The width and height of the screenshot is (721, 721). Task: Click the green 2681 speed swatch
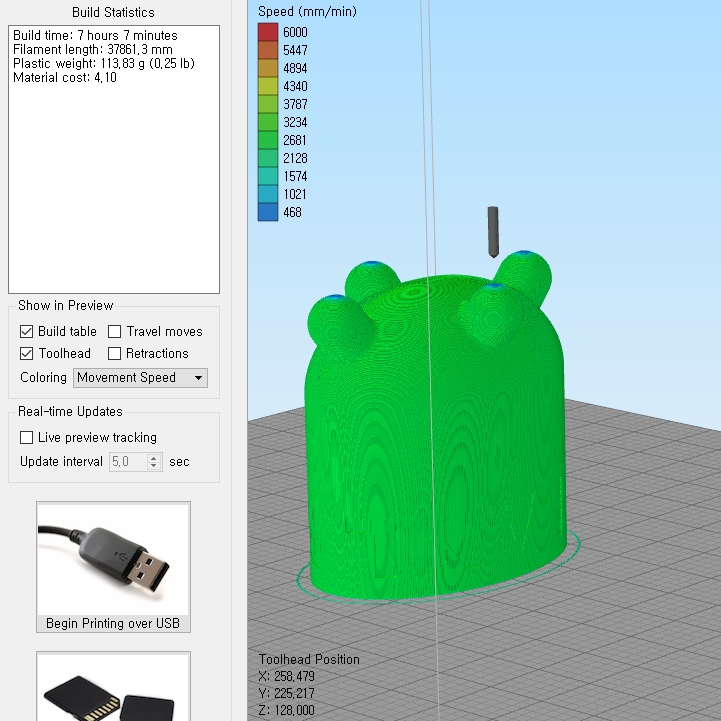tap(268, 140)
